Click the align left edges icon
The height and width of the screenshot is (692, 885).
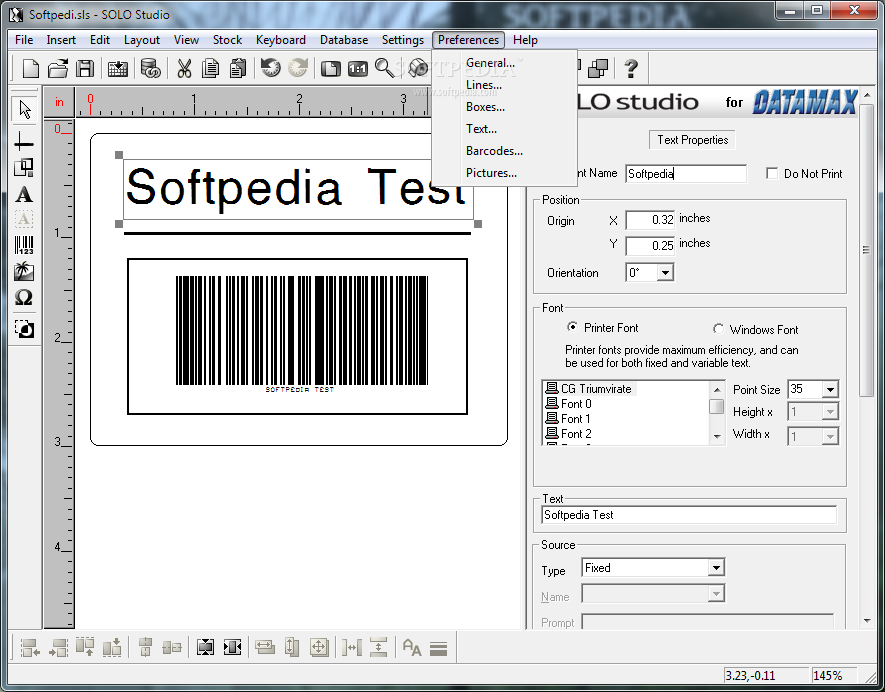(30, 647)
